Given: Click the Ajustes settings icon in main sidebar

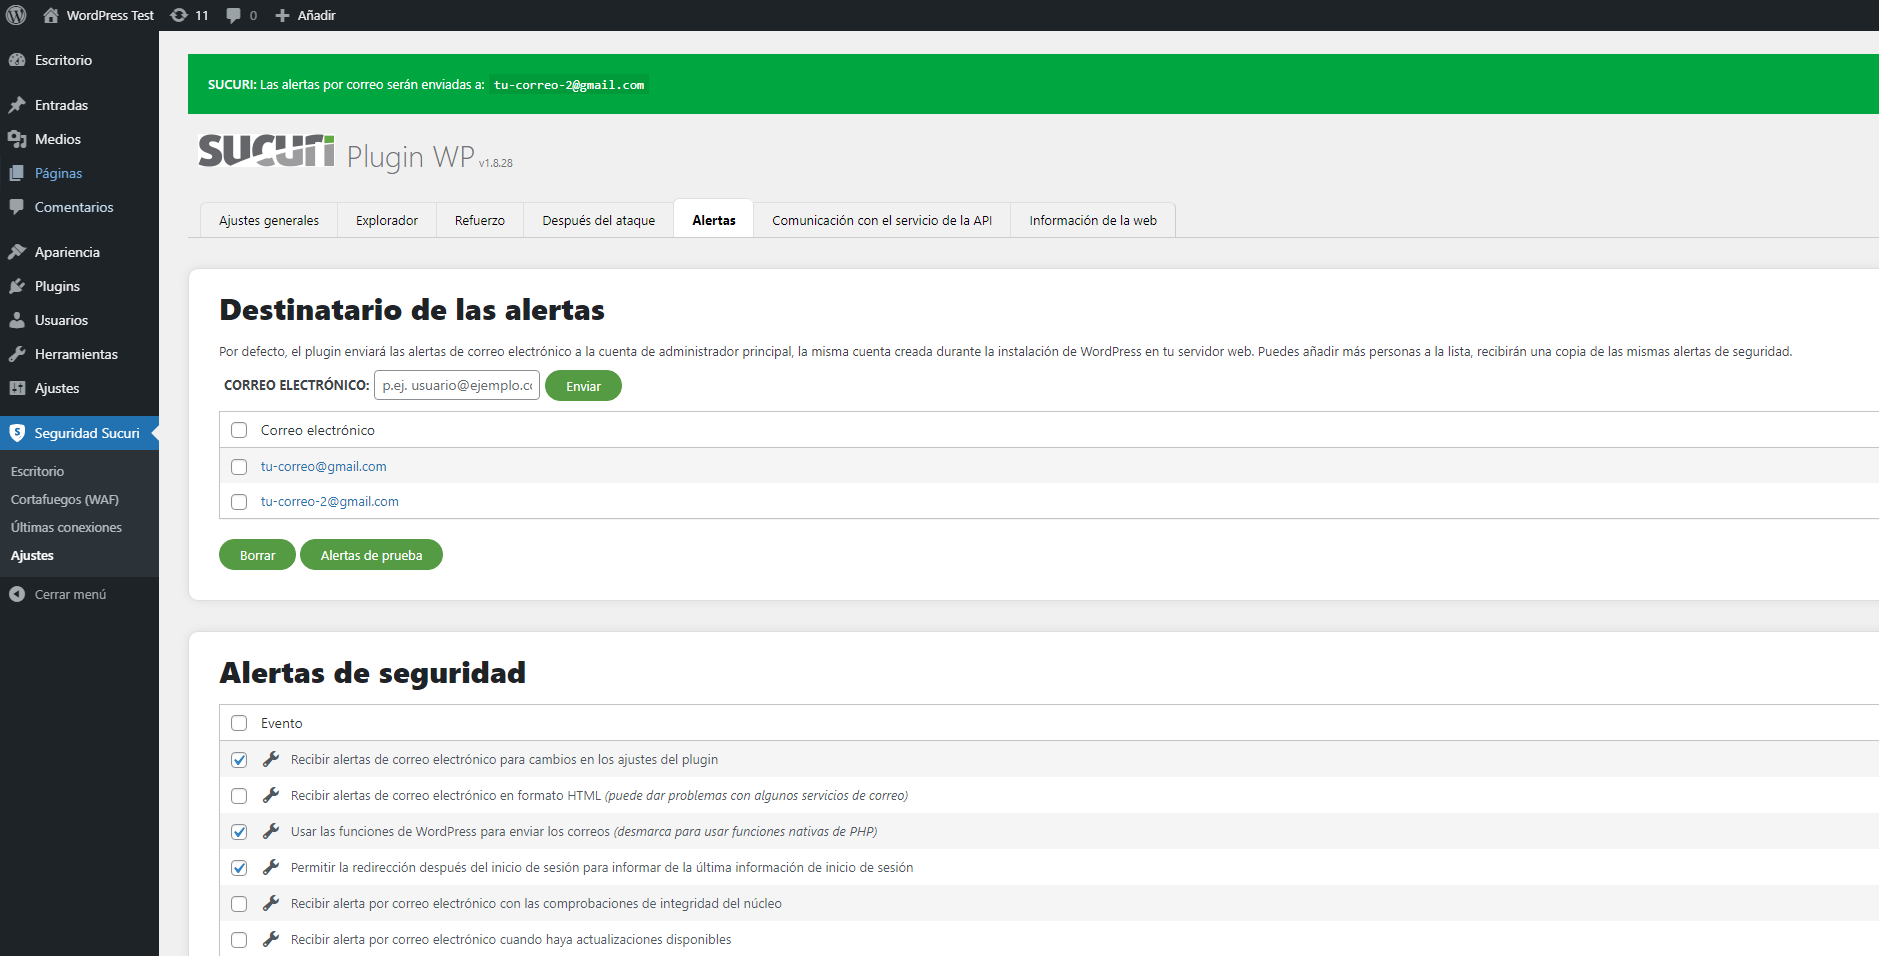Looking at the screenshot, I should click(17, 388).
